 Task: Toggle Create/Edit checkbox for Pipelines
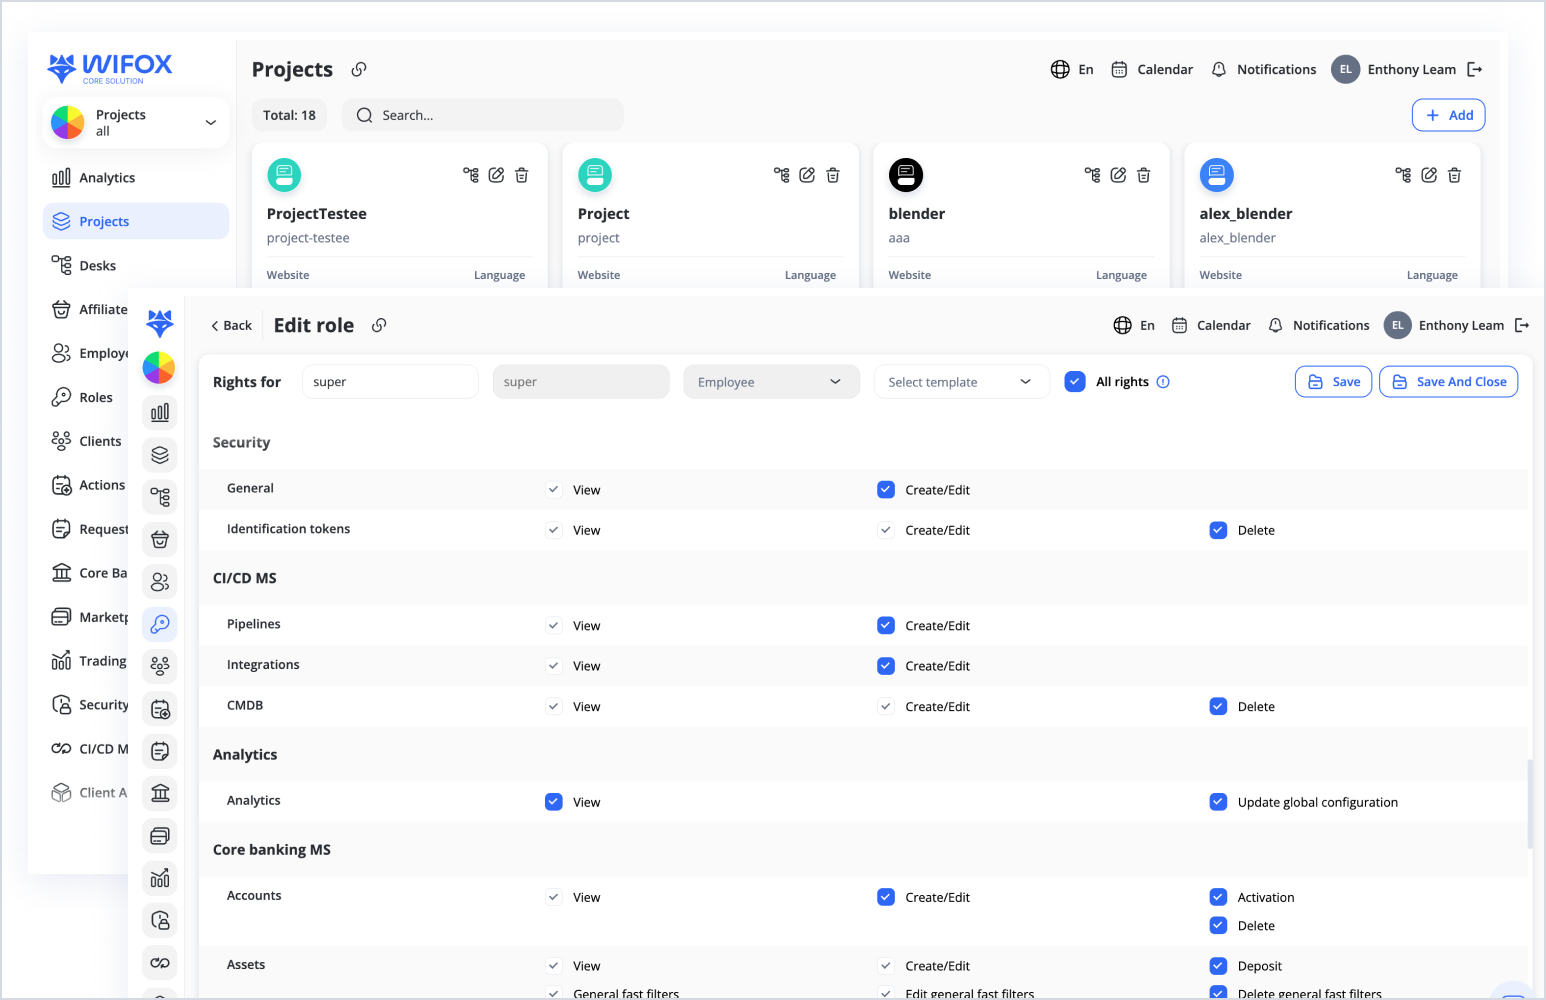[886, 625]
